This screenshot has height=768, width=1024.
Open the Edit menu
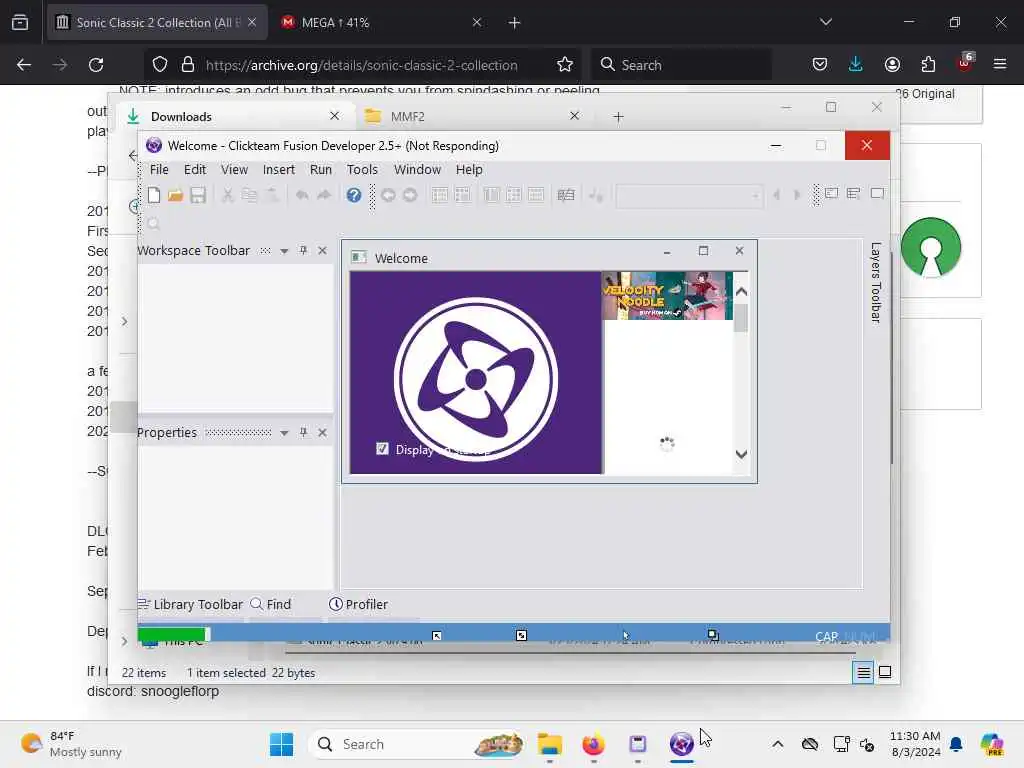(x=195, y=169)
